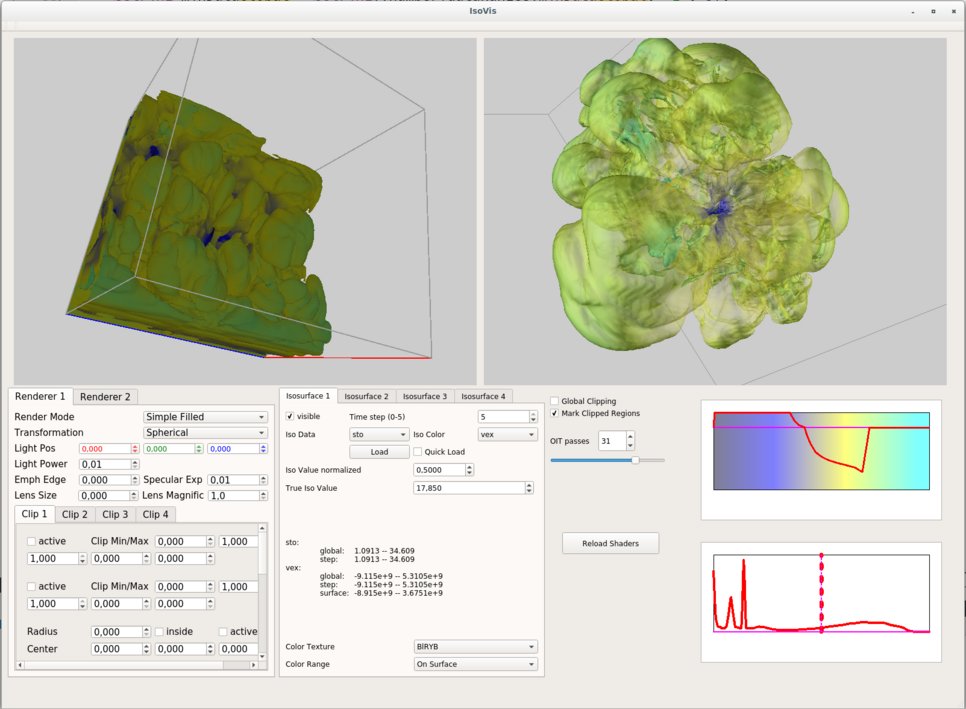Disable Mark Clipped Regions checkbox
966x709 pixels.
point(555,413)
